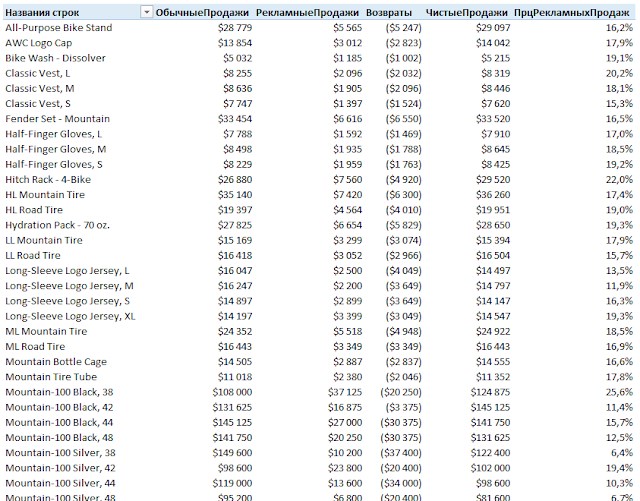640x501 pixels.
Task: Select the Long-Sleeve Logo Jersey, XL label
Action: [x=70, y=316]
